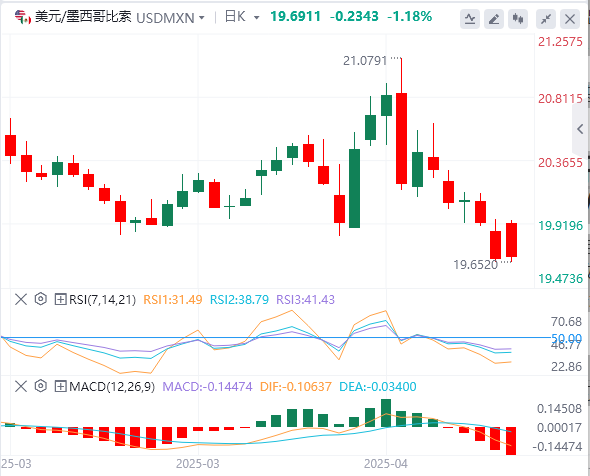590x476 pixels.
Task: Click the low price label 19.6520
Action: [476, 265]
